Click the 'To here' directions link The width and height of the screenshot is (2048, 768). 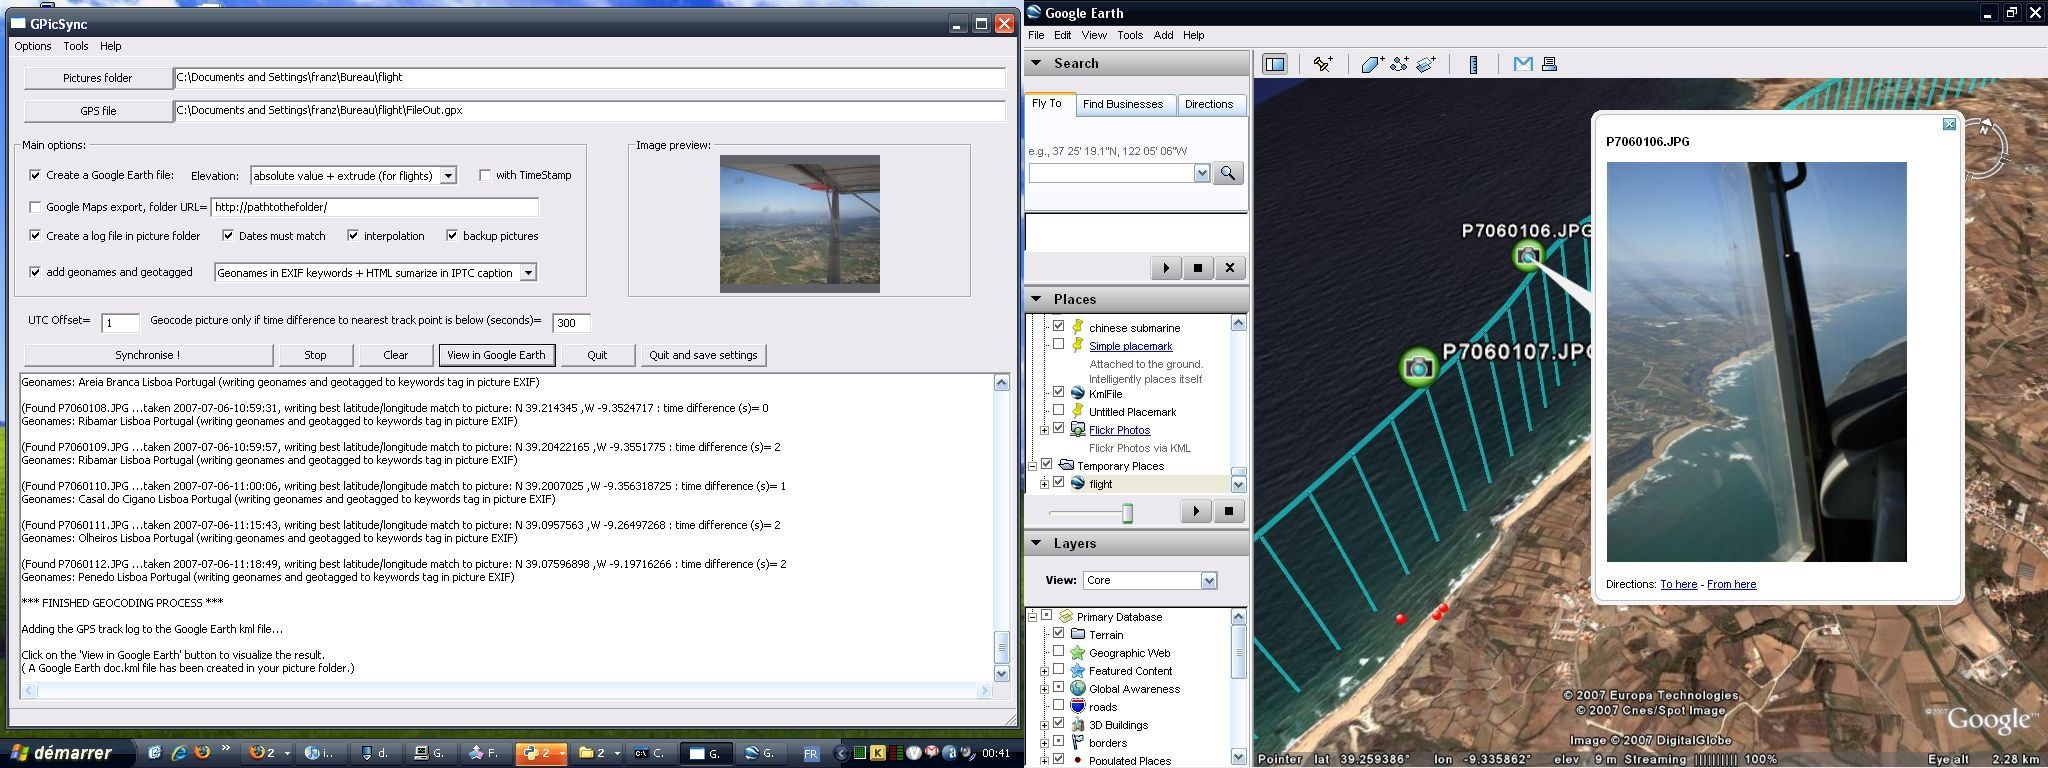[1678, 584]
